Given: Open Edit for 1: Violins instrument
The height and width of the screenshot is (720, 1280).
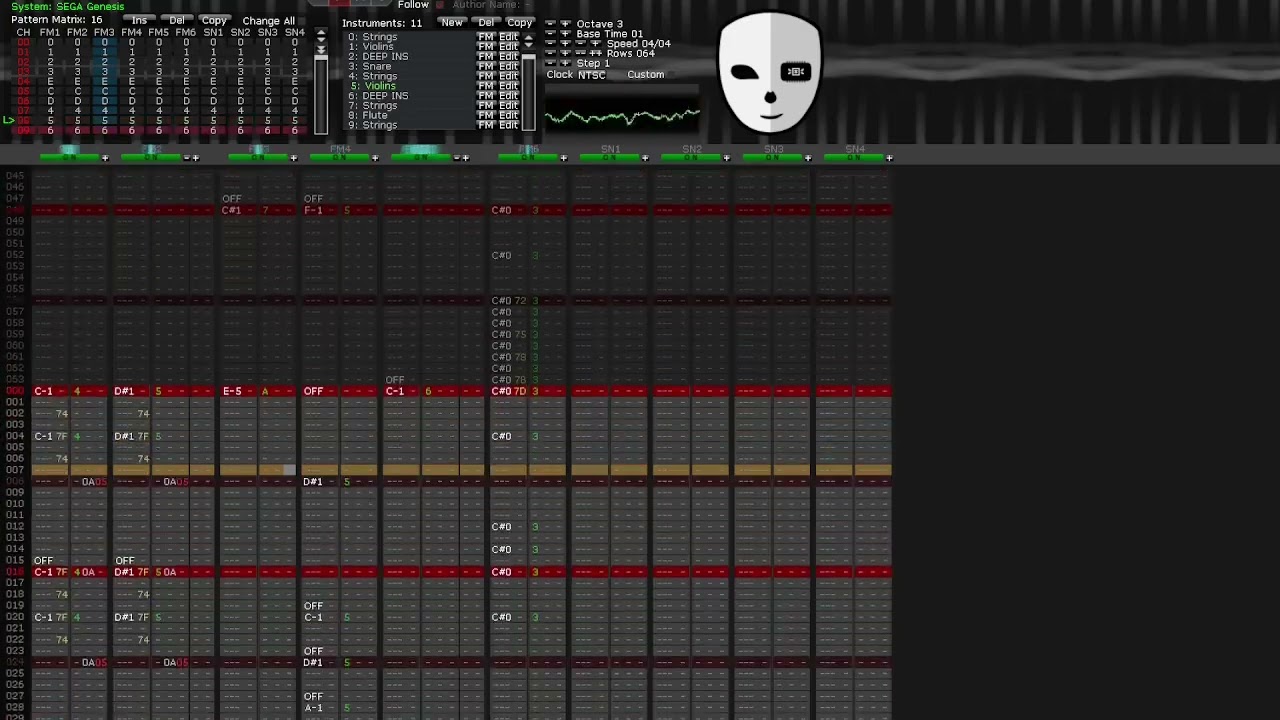Looking at the screenshot, I should pos(509,47).
